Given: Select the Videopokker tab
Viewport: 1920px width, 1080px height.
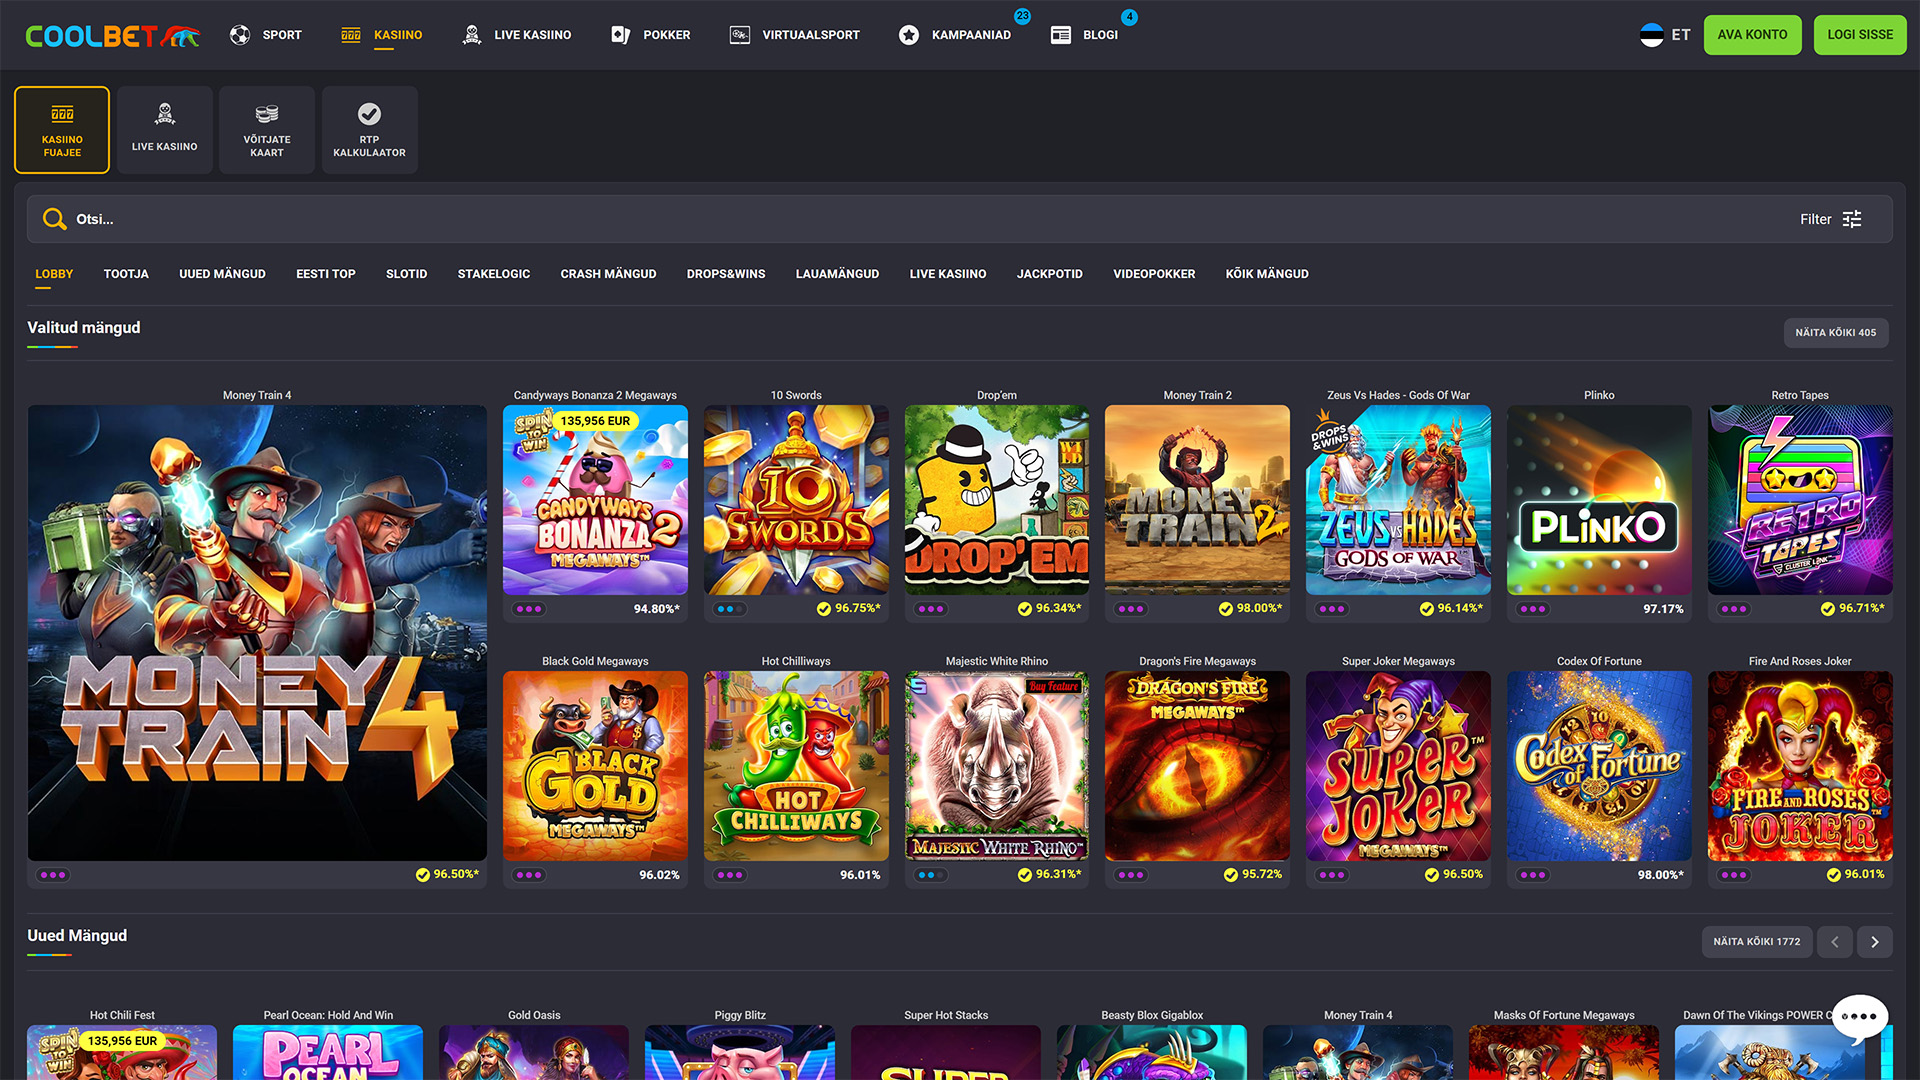Looking at the screenshot, I should (1154, 274).
